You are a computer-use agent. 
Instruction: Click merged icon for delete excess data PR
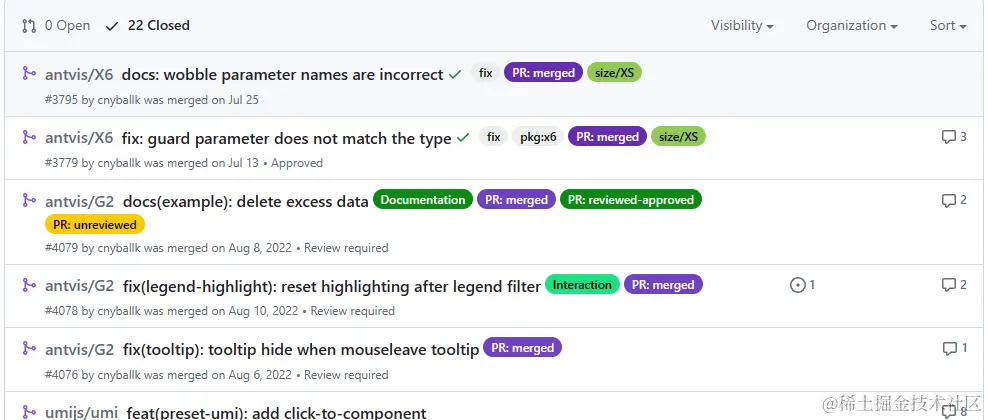(x=29, y=200)
